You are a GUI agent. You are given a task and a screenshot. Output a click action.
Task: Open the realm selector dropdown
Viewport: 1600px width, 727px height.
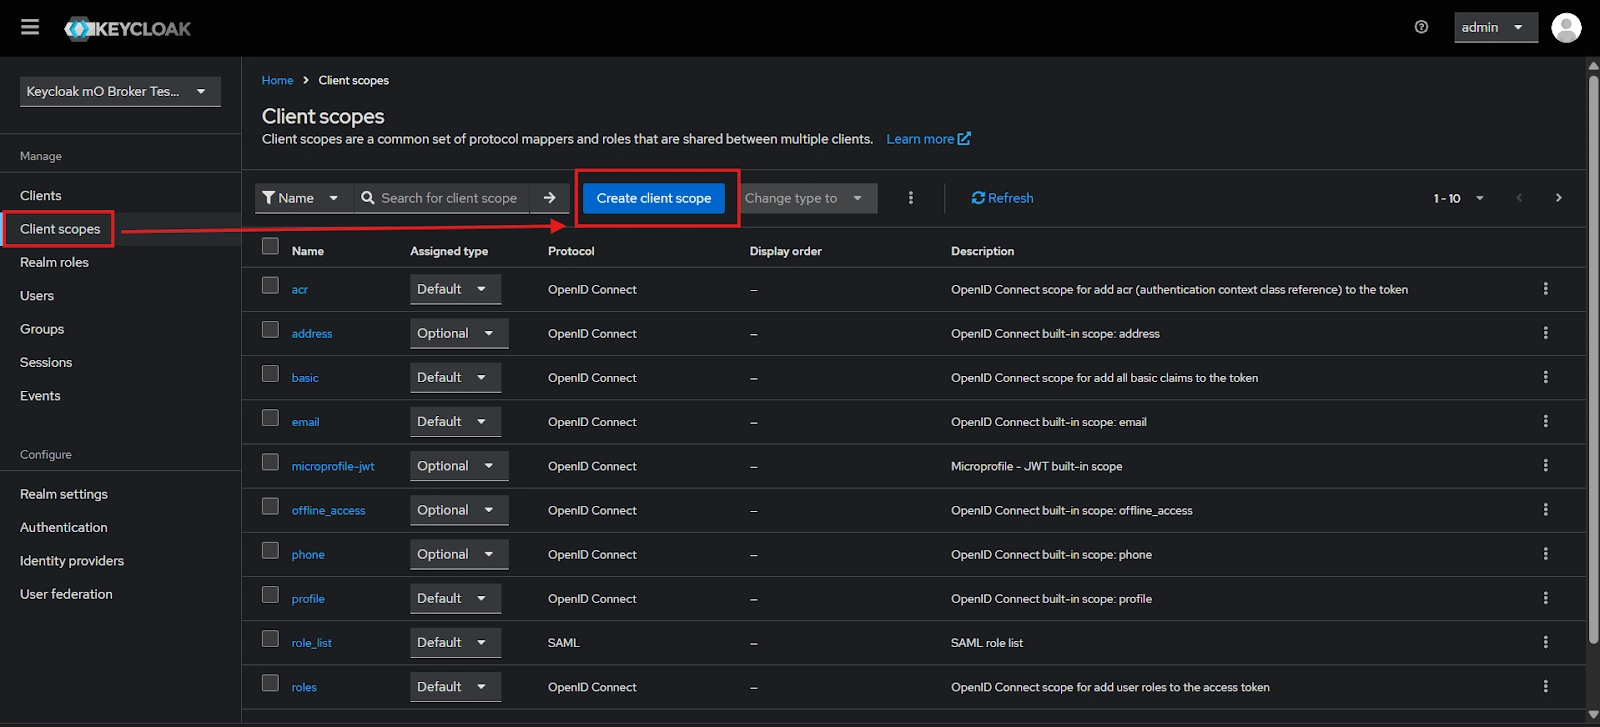point(120,91)
